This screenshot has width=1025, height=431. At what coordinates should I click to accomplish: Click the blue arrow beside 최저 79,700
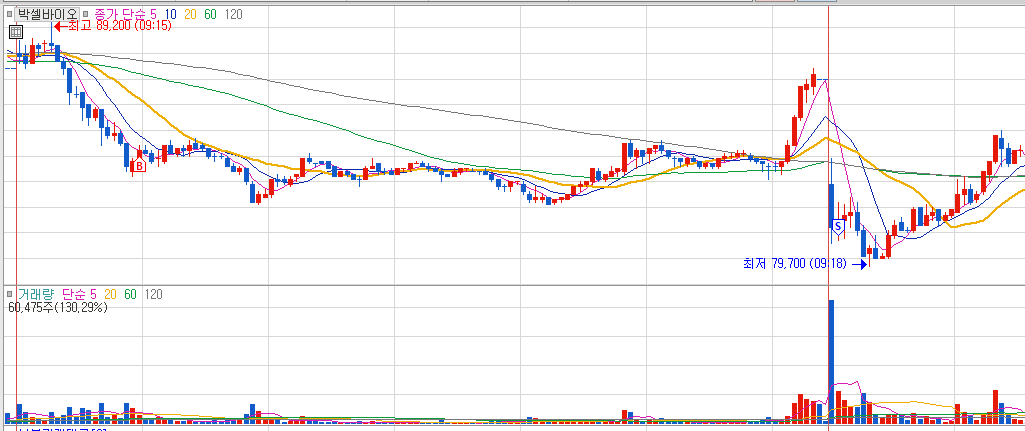click(x=858, y=264)
